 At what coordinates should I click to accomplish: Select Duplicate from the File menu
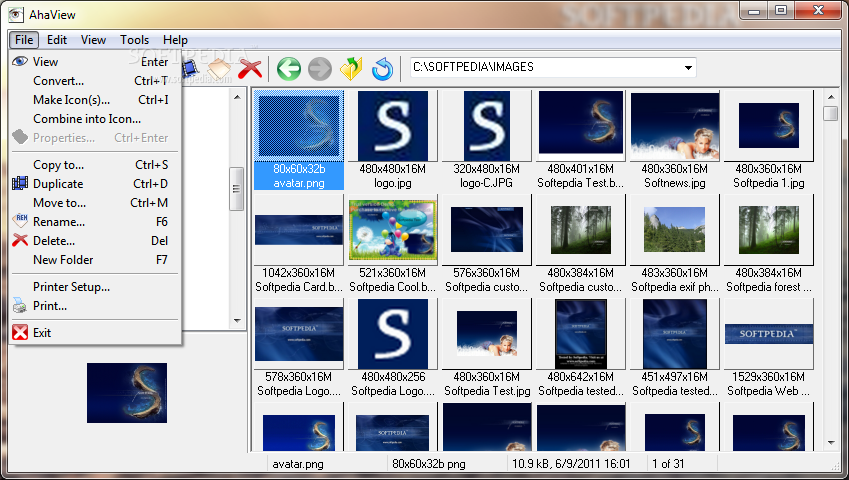[95, 183]
